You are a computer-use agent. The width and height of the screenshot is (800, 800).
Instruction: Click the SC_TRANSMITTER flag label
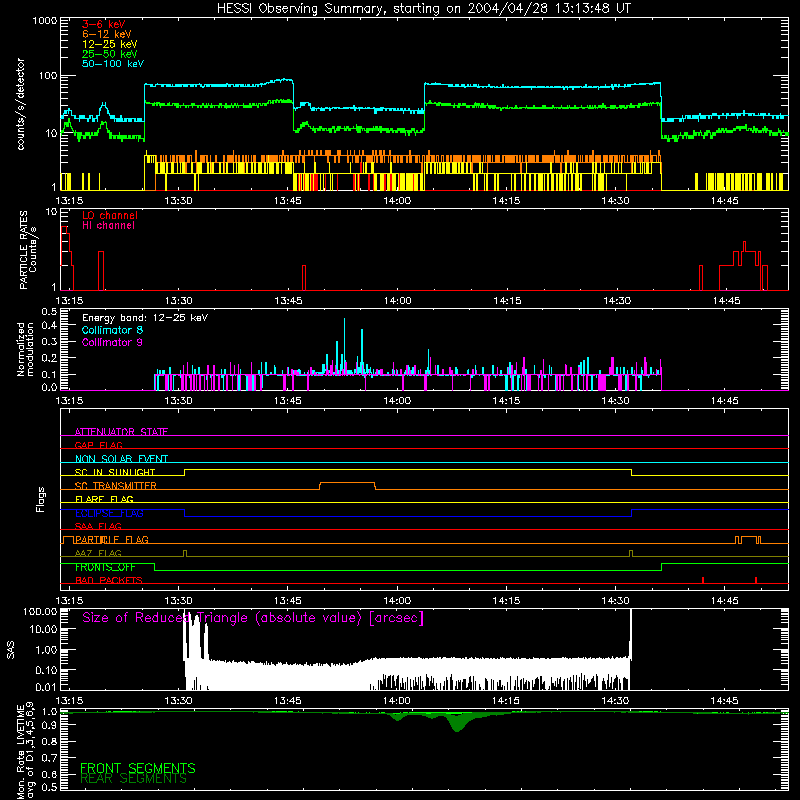click(x=116, y=486)
